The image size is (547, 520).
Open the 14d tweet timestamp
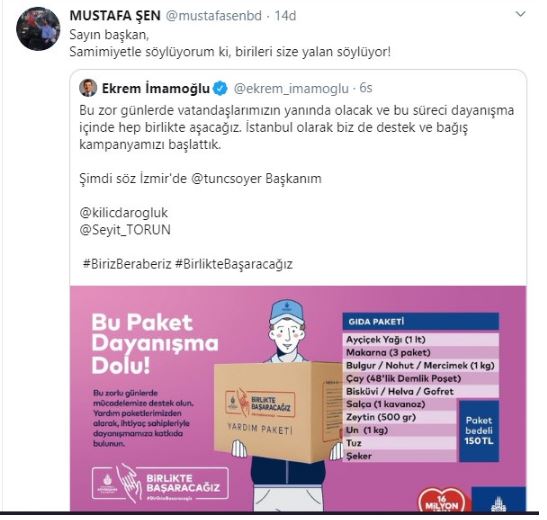click(285, 16)
